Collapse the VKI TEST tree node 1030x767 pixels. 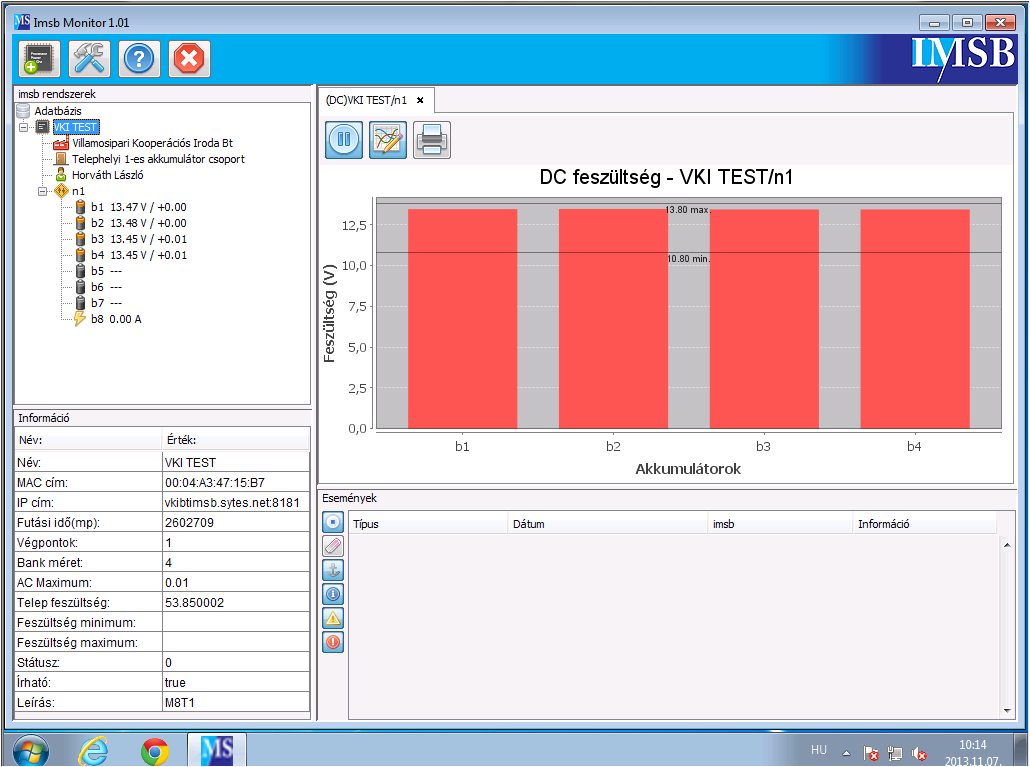[24, 127]
